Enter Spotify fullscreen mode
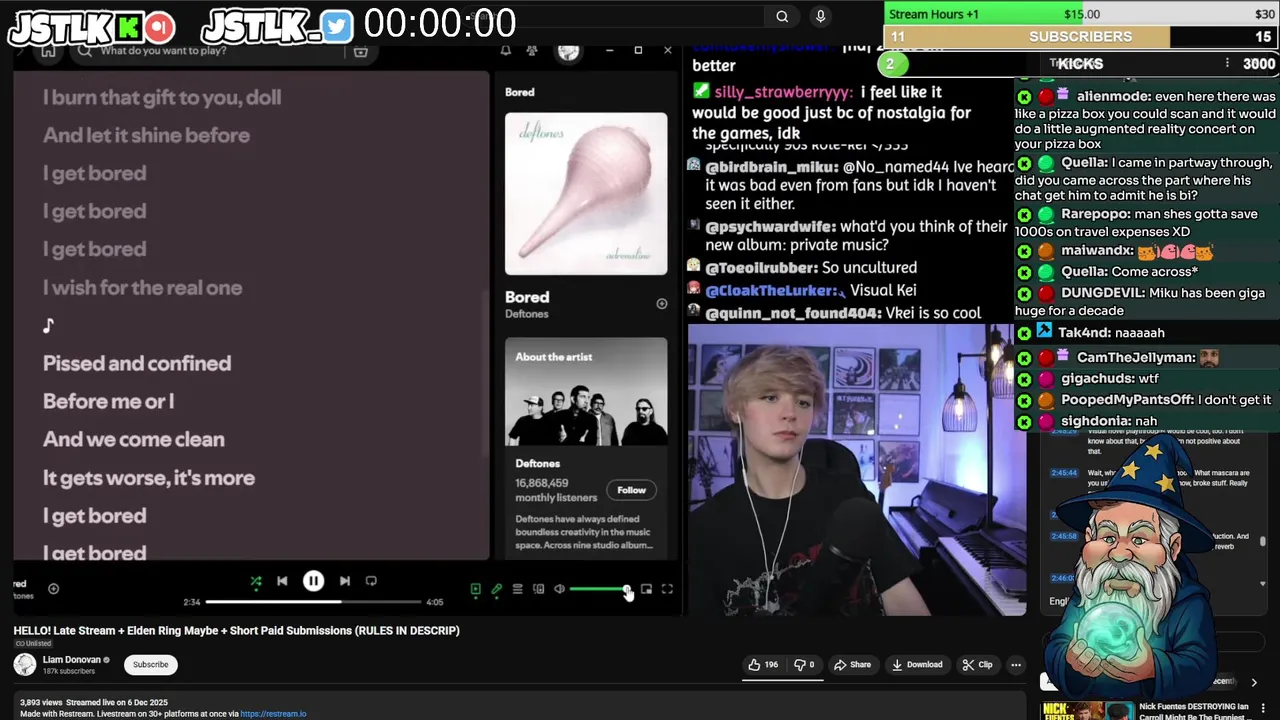The image size is (1280, 720). (x=667, y=590)
